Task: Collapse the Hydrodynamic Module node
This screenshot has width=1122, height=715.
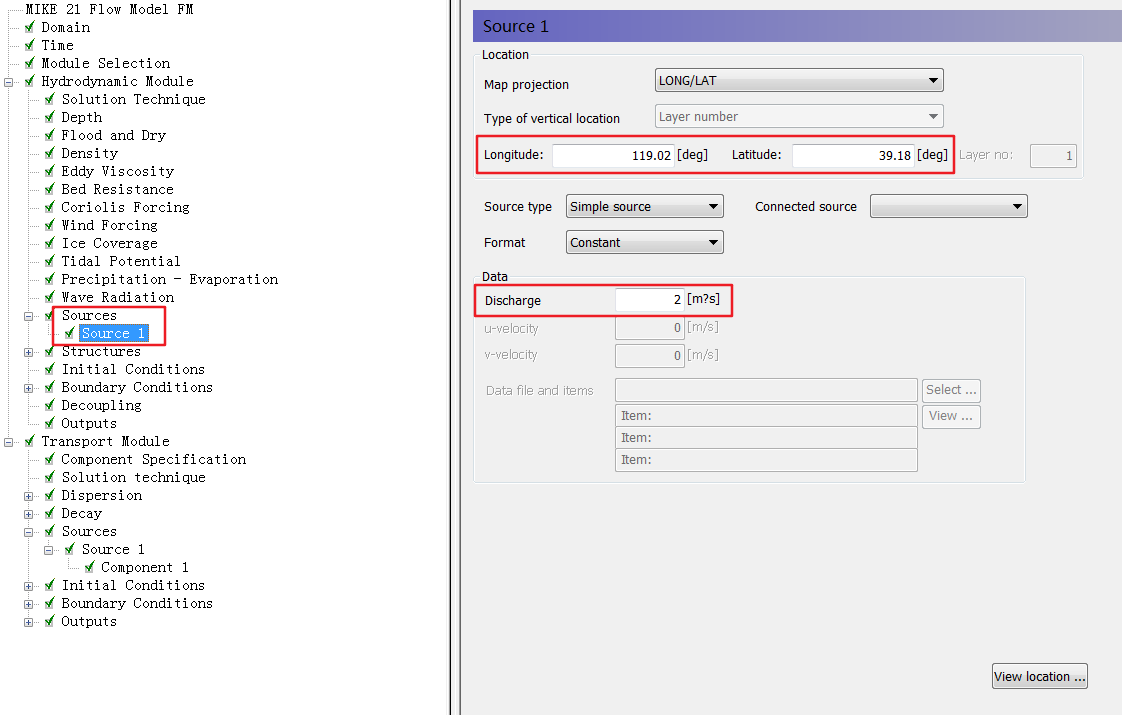Action: [9, 82]
